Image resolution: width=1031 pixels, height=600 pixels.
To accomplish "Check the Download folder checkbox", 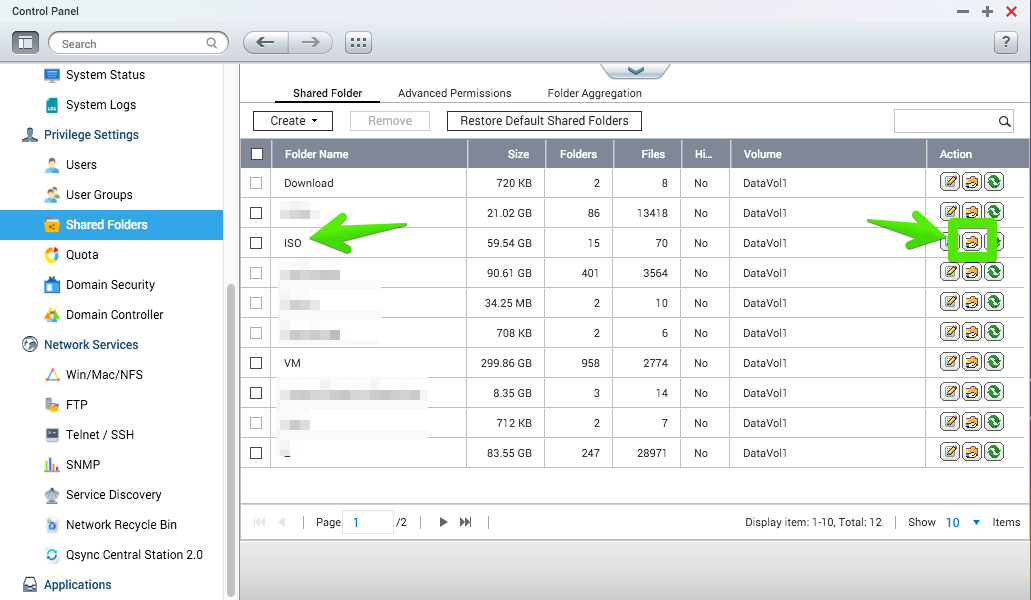I will coord(256,183).
